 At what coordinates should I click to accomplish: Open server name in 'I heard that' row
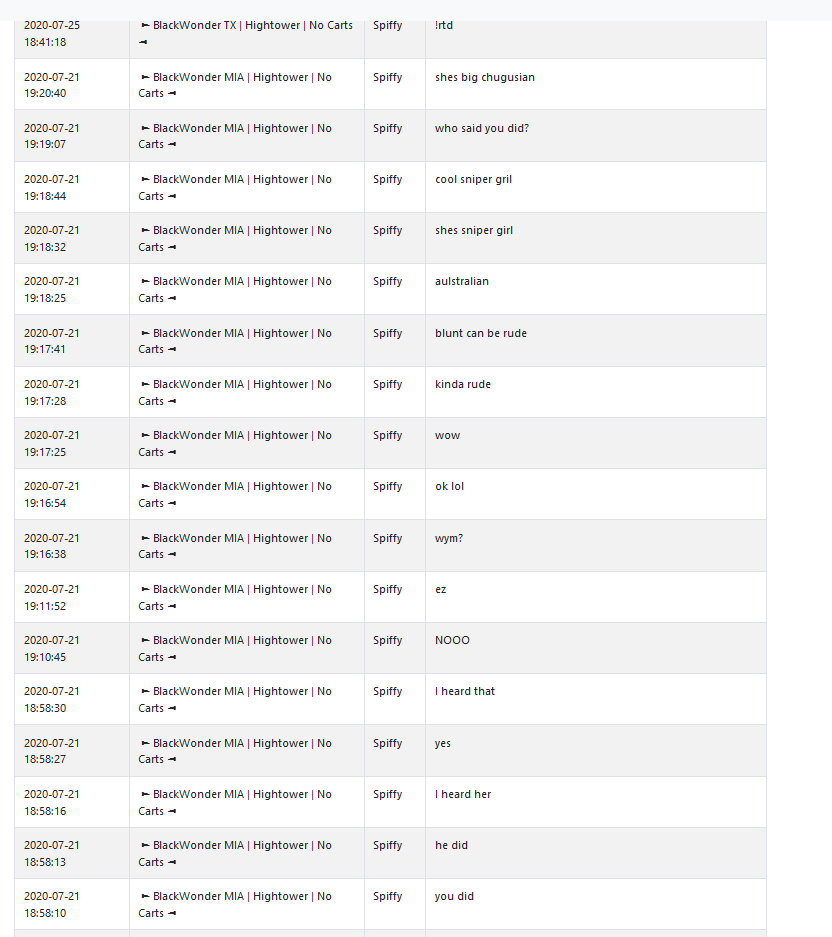235,700
